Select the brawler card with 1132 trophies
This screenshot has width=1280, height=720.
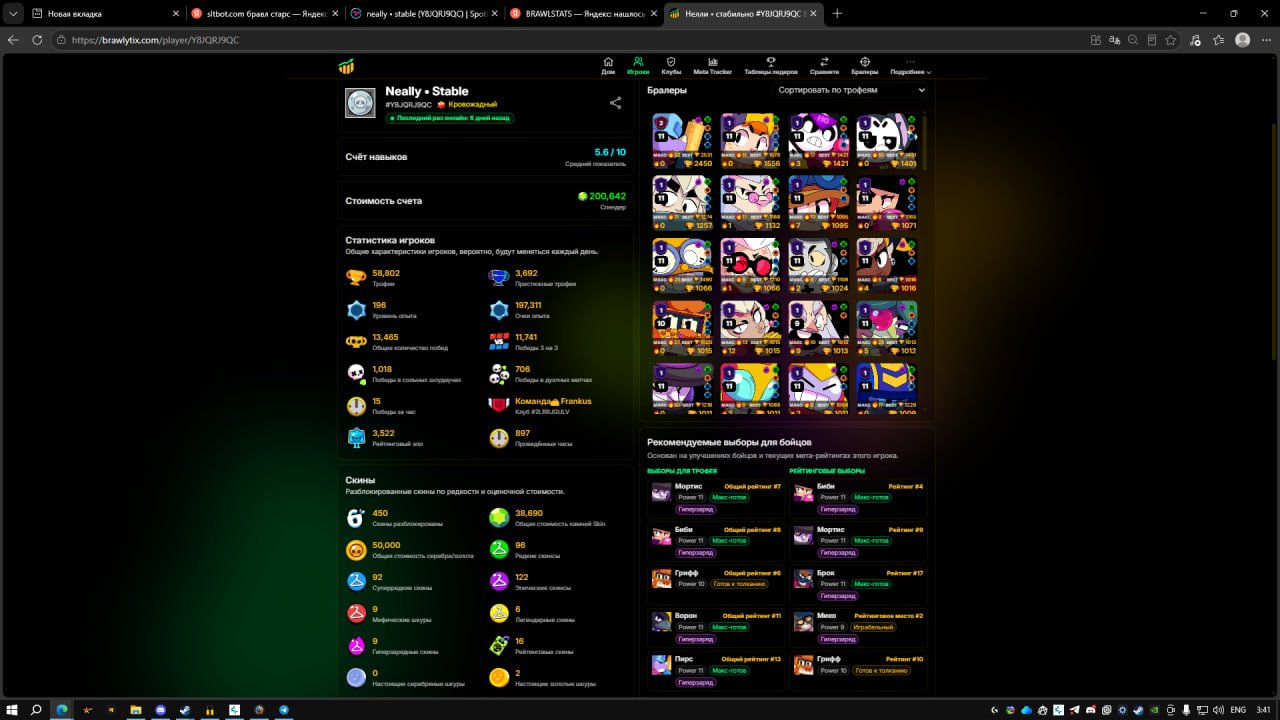pos(751,203)
